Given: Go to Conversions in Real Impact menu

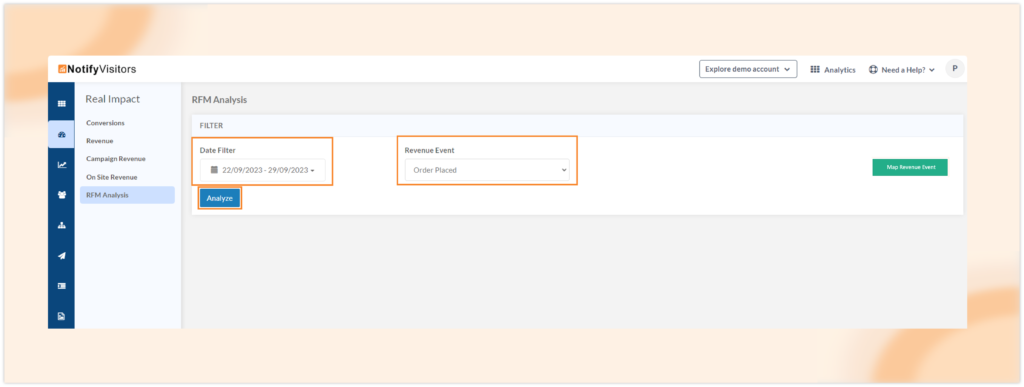Looking at the screenshot, I should tap(105, 123).
